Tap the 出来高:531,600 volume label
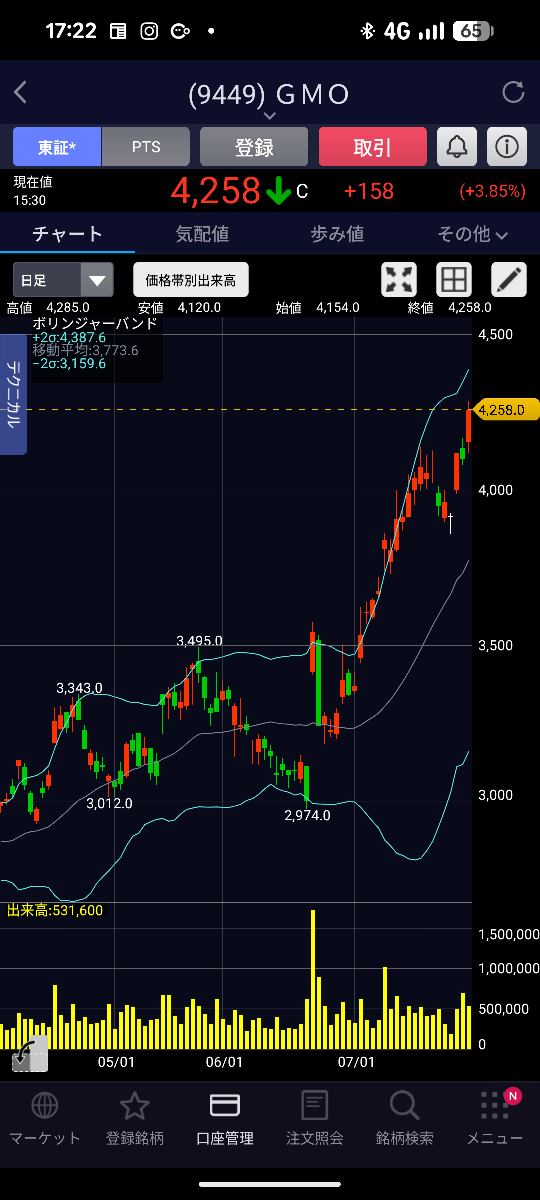Viewport: 540px width, 1200px height. [55, 910]
